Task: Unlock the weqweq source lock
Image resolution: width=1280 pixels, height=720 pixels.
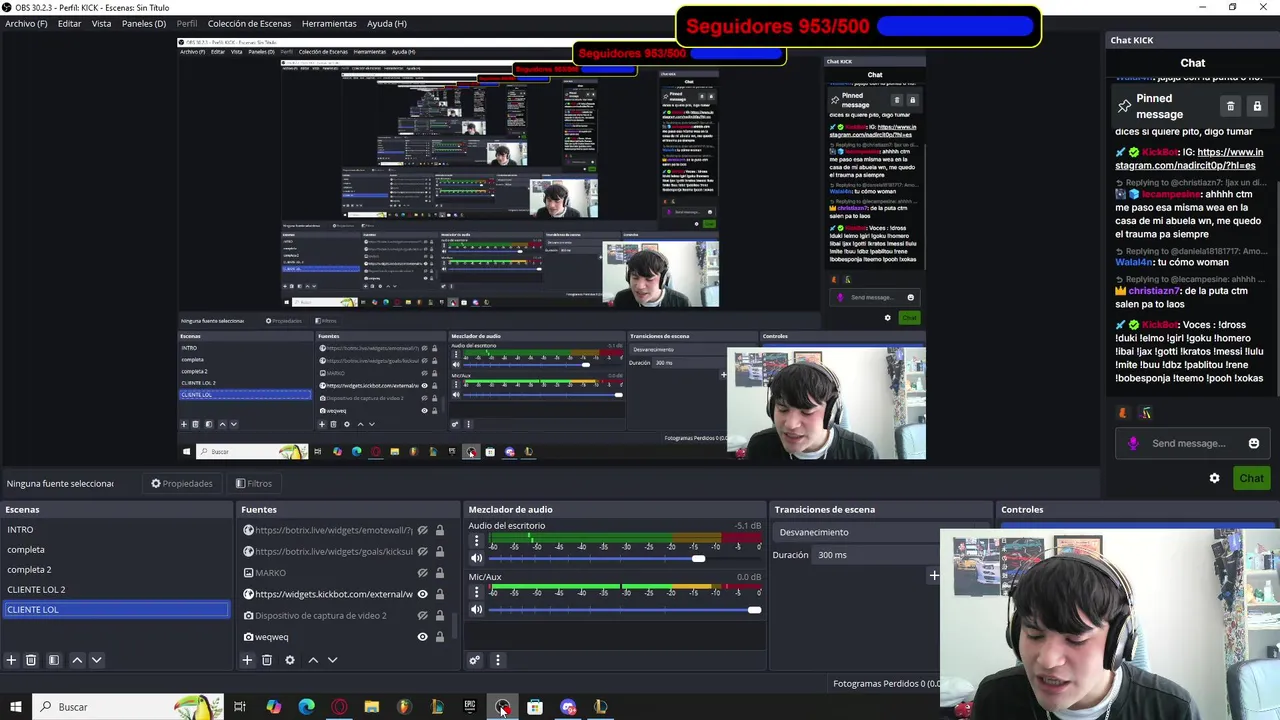Action: 439,637
